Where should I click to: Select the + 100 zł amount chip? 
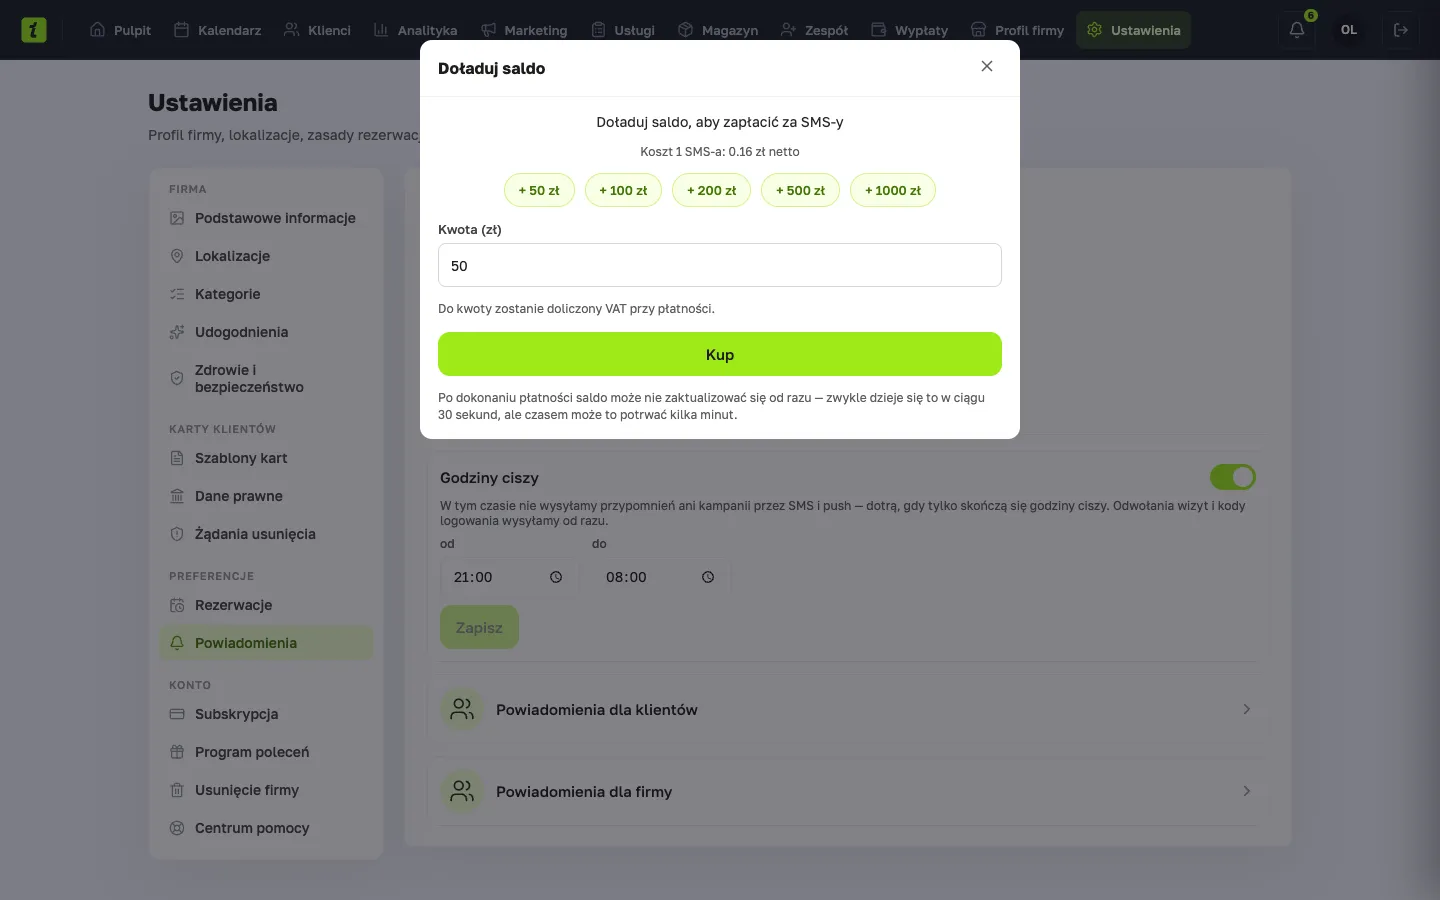(623, 190)
